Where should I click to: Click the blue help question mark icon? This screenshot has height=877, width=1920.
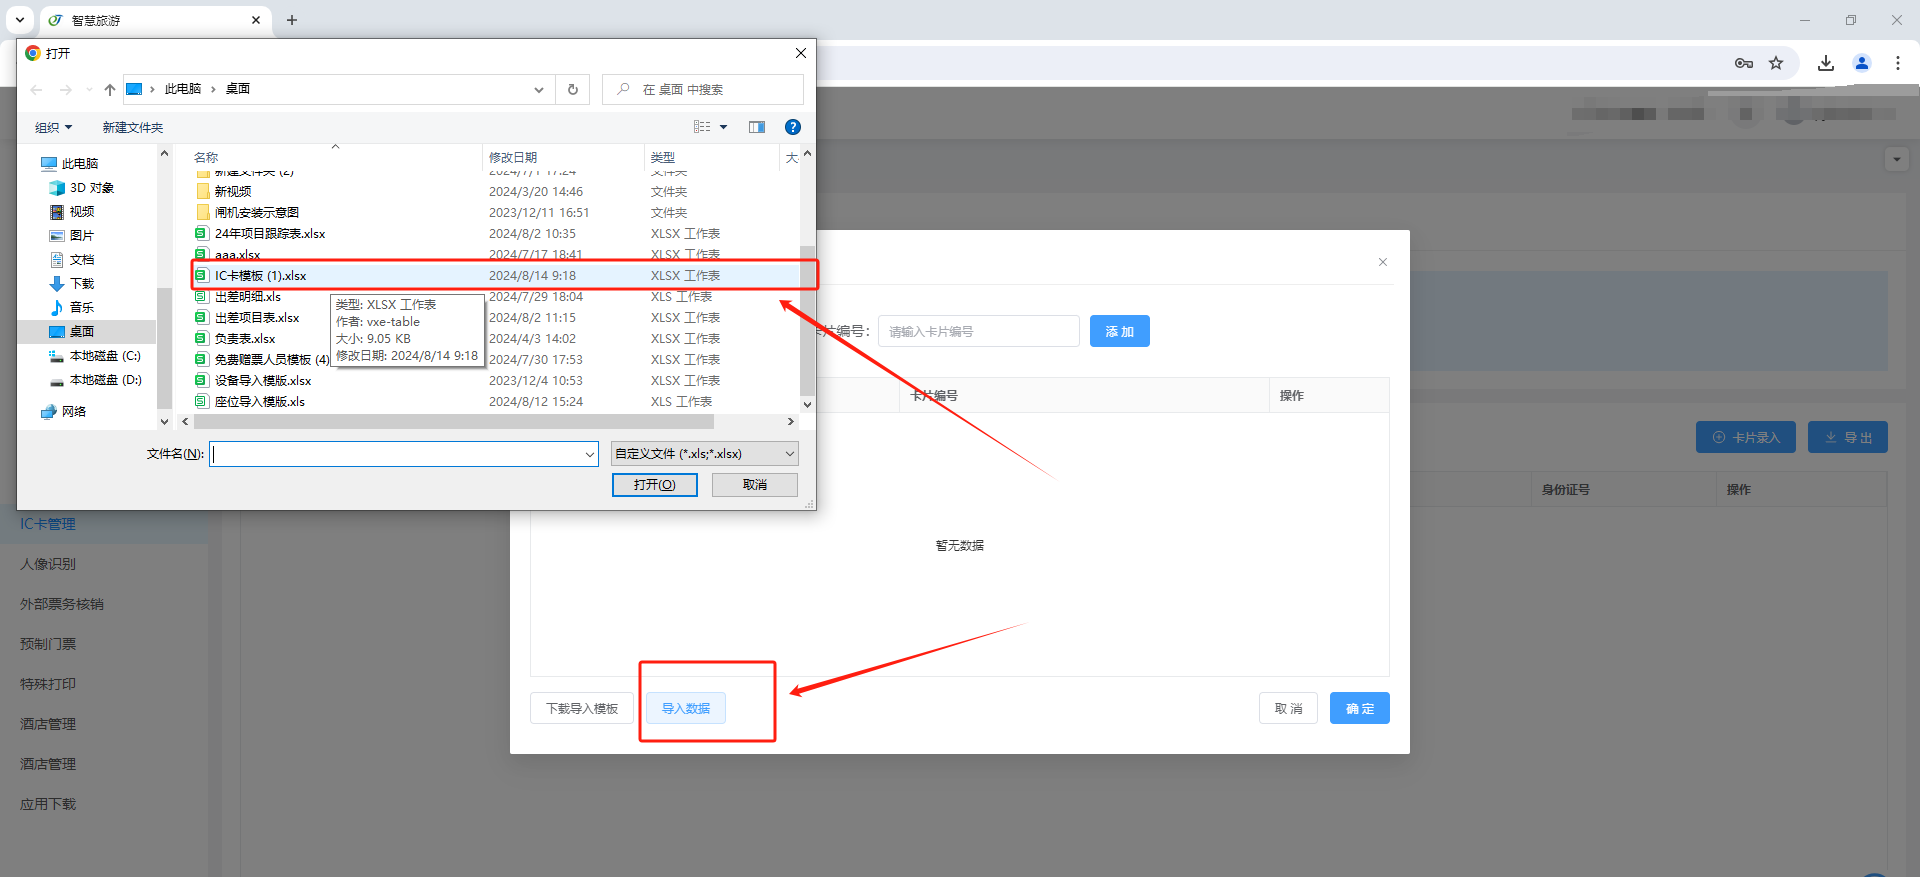coord(793,127)
